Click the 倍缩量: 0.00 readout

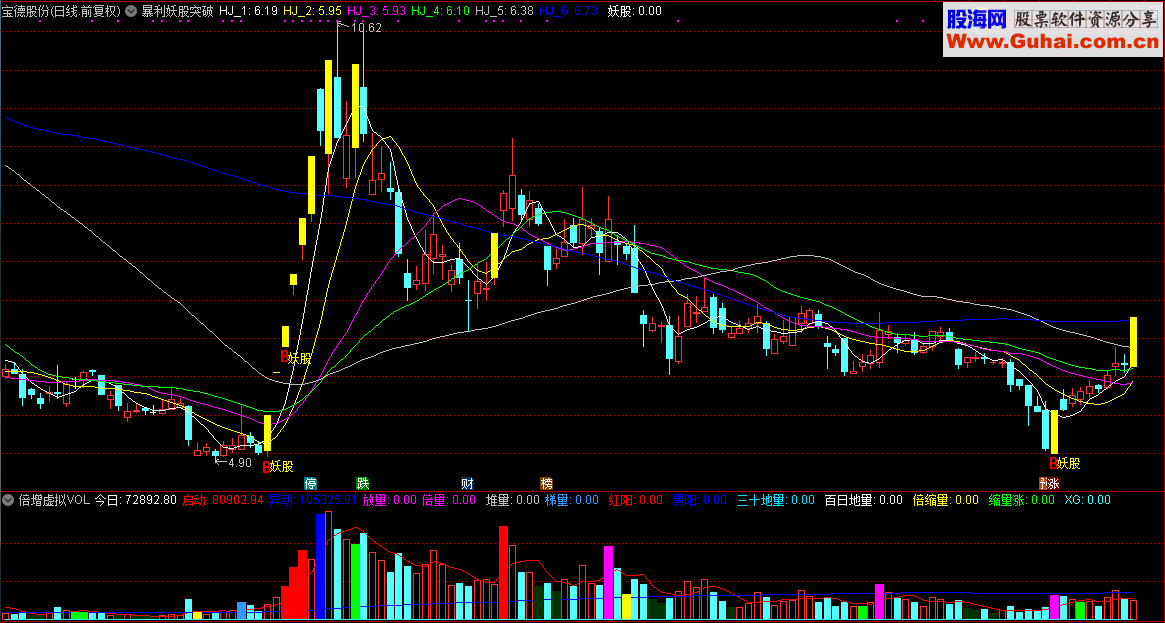tap(945, 500)
